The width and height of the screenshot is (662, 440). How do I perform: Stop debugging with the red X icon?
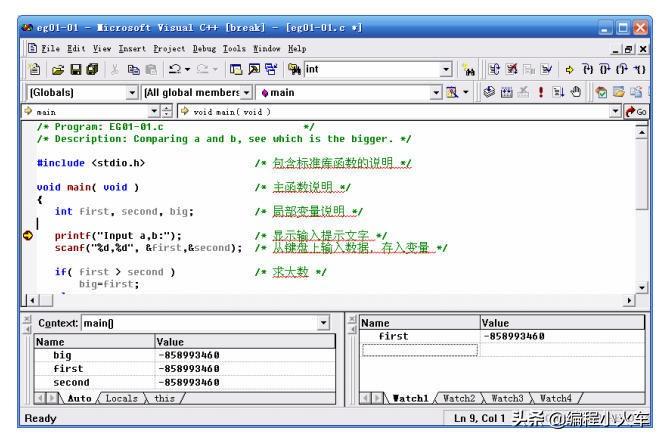click(512, 69)
